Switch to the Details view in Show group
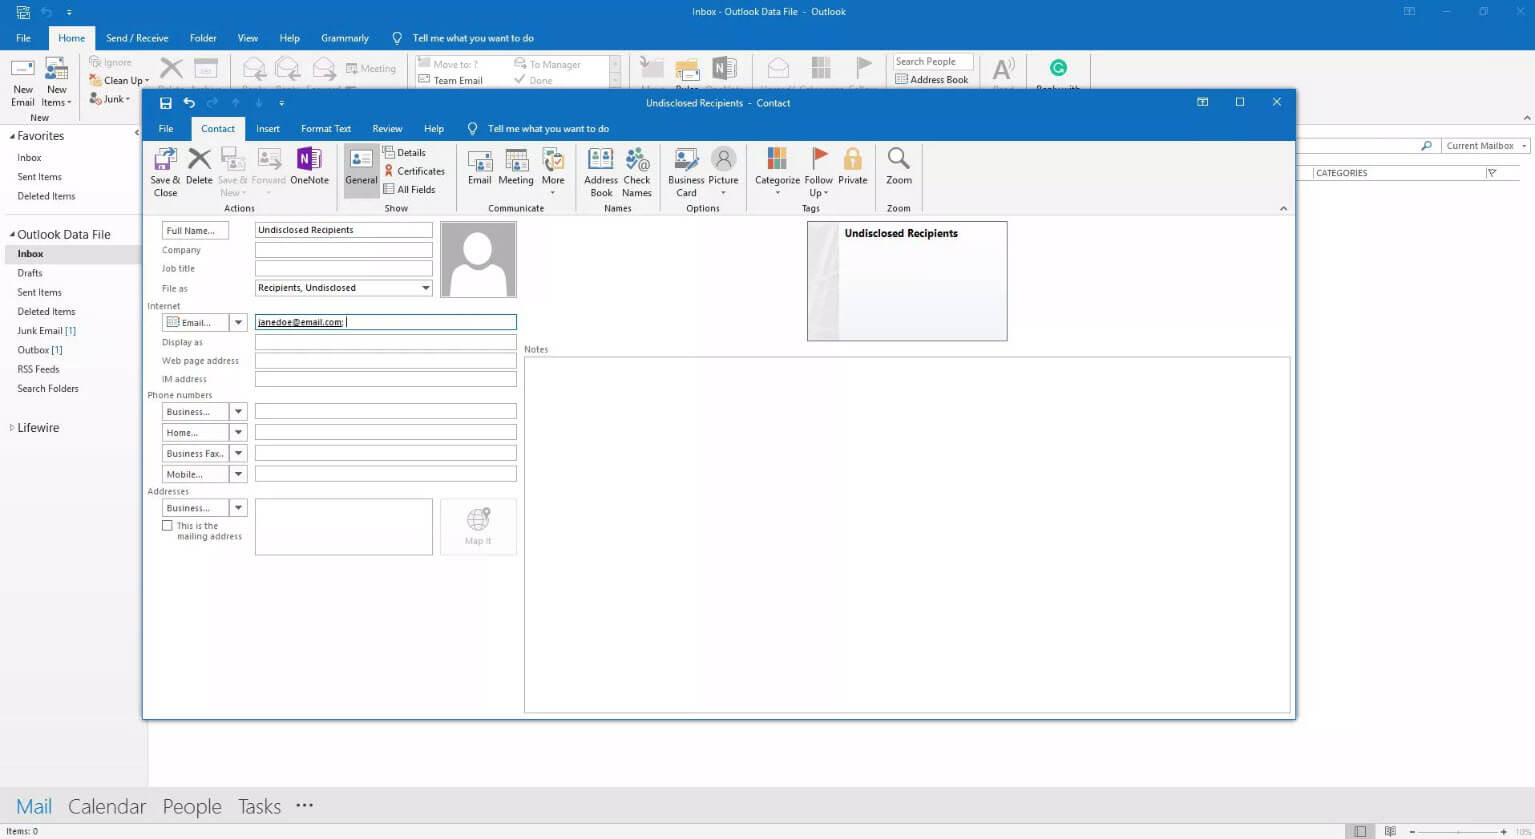This screenshot has height=839, width=1535. [410, 152]
